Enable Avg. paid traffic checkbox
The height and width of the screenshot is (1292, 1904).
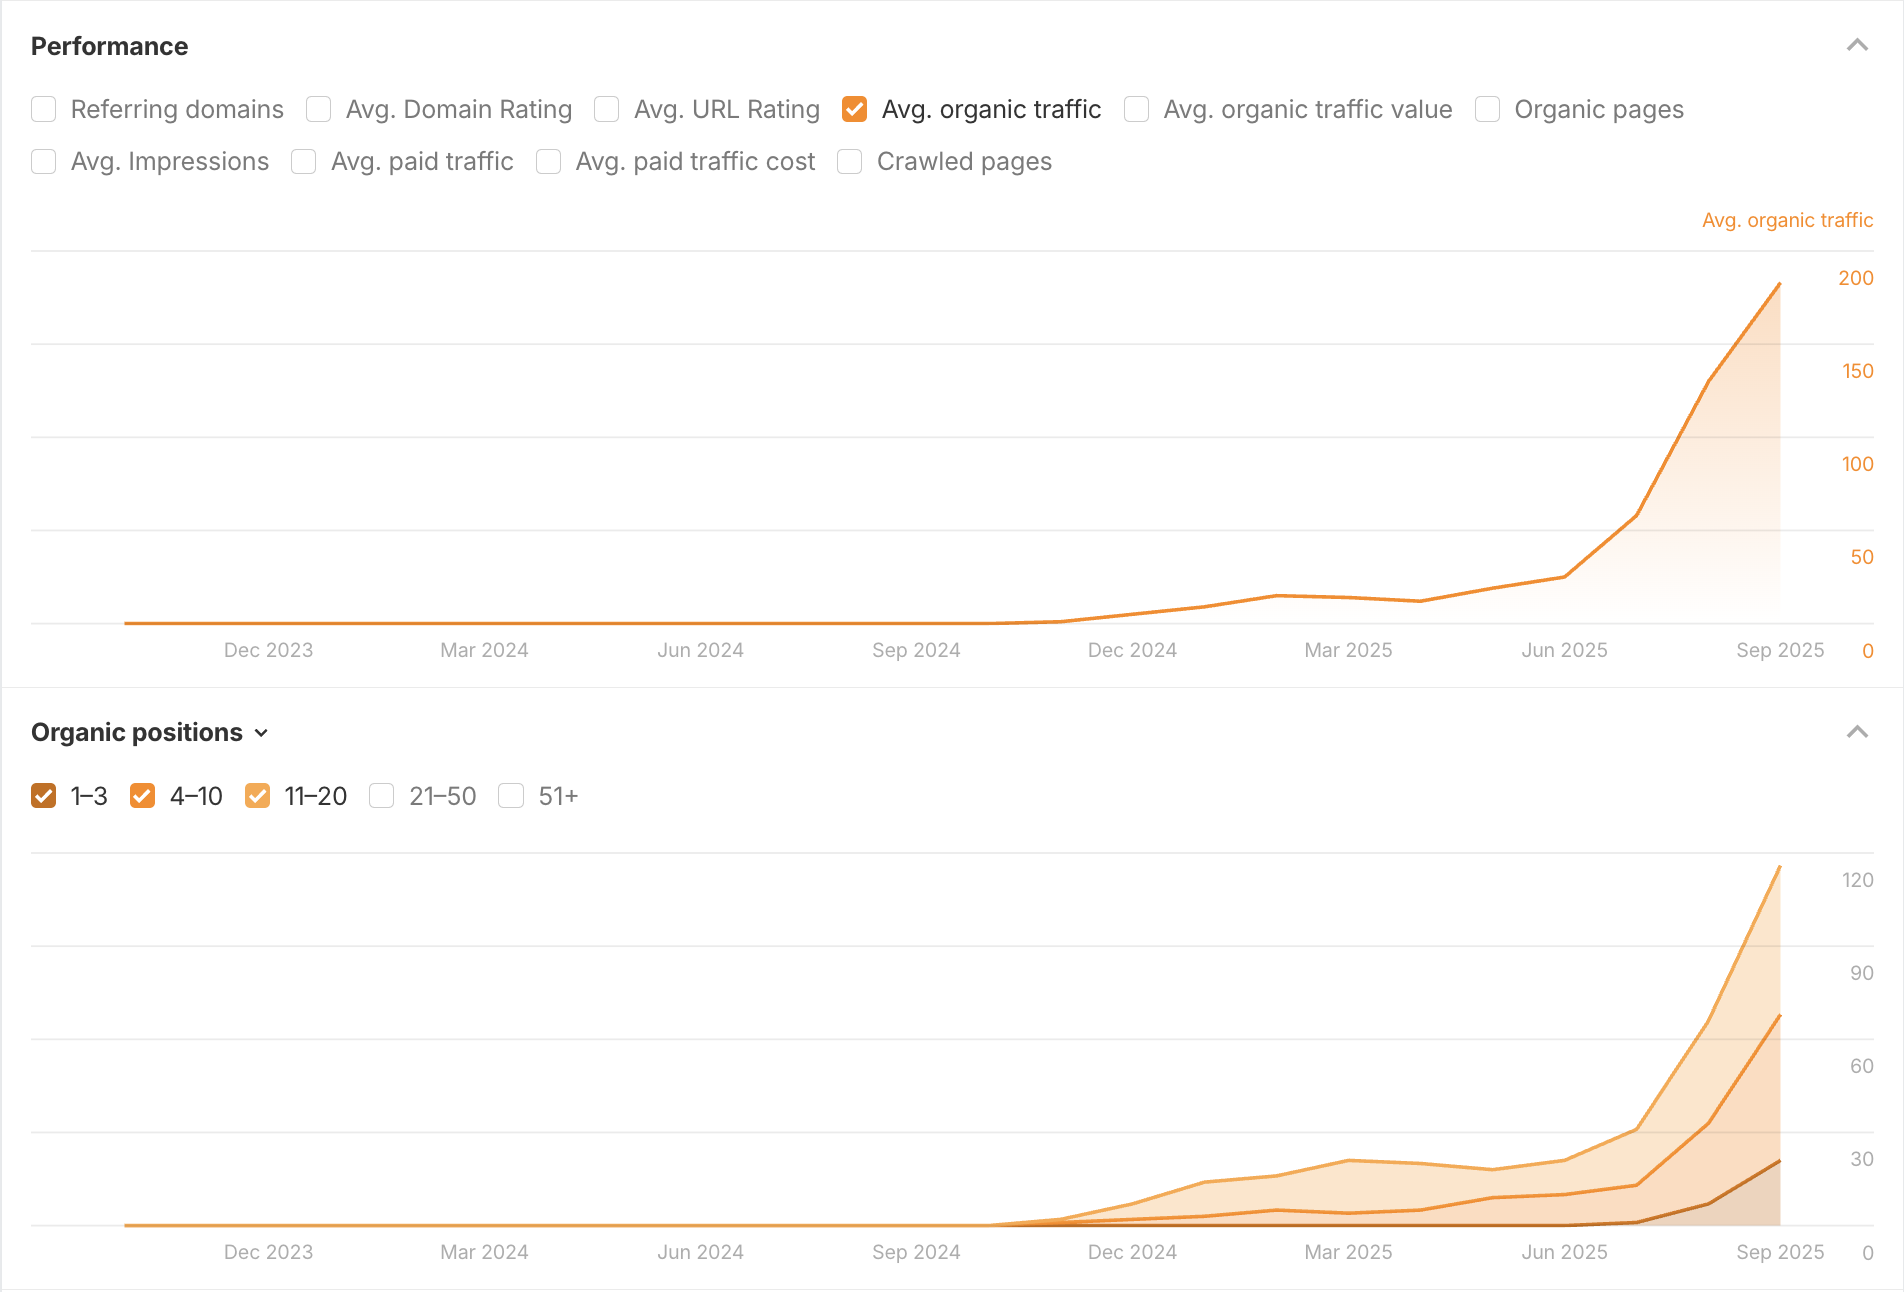pos(304,161)
